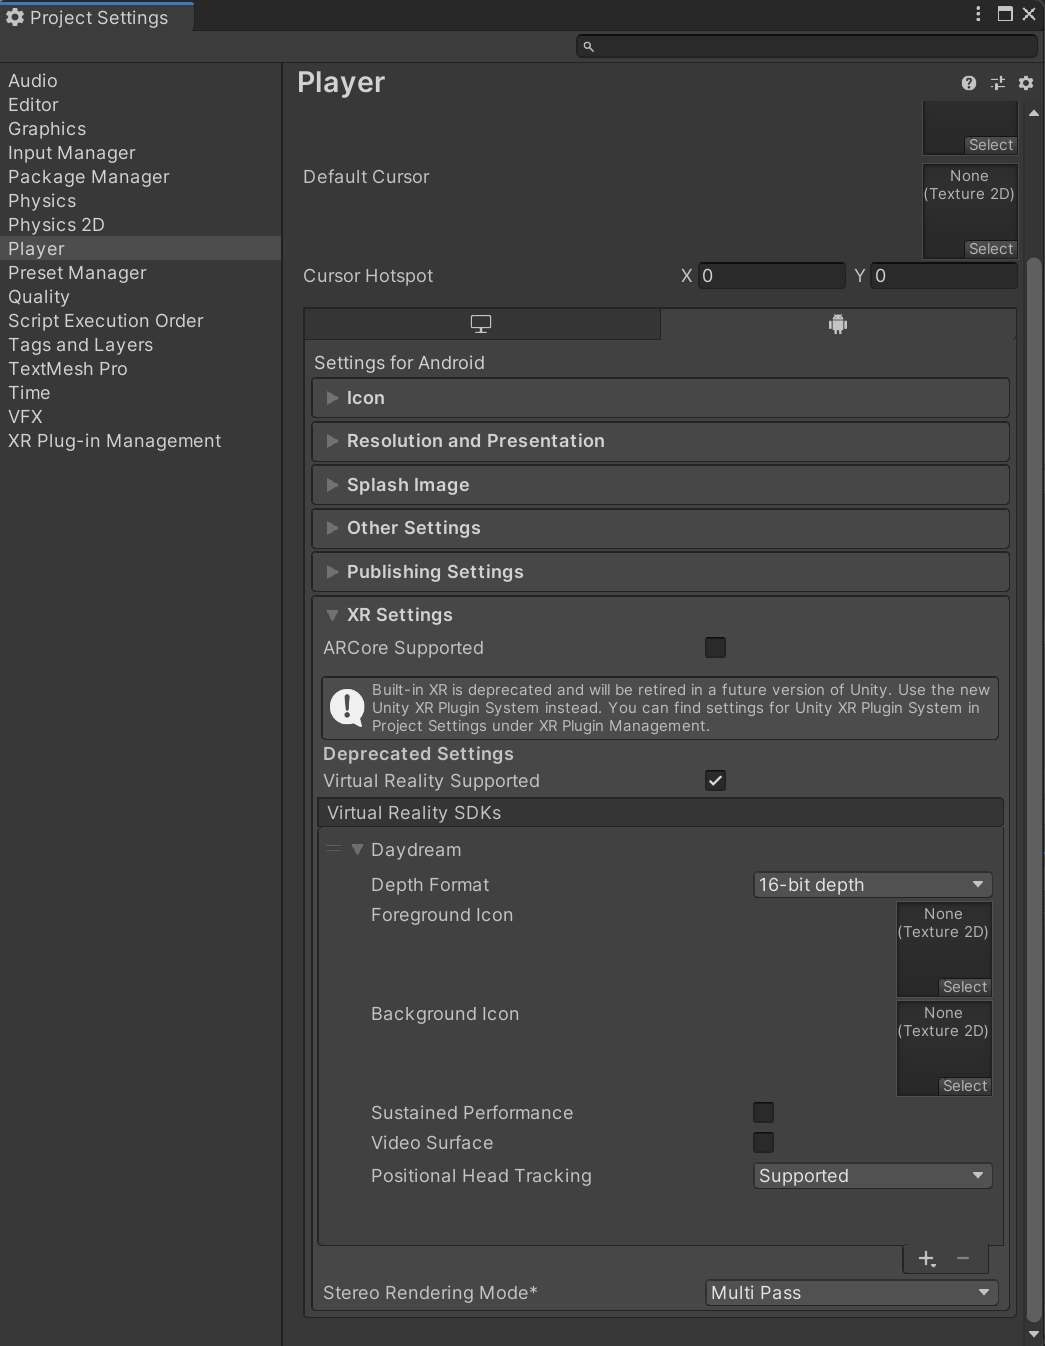Viewport: 1045px width, 1346px height.
Task: Open VFX settings
Action: click(140, 417)
